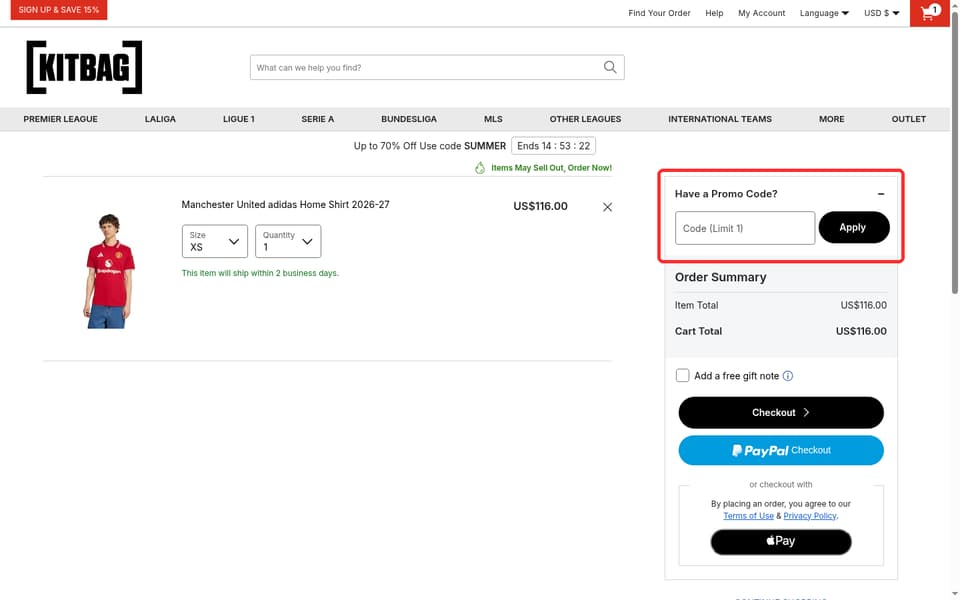Viewport: 960px width, 600px height.
Task: Remove Manchester United shirt with X icon
Action: coord(607,208)
